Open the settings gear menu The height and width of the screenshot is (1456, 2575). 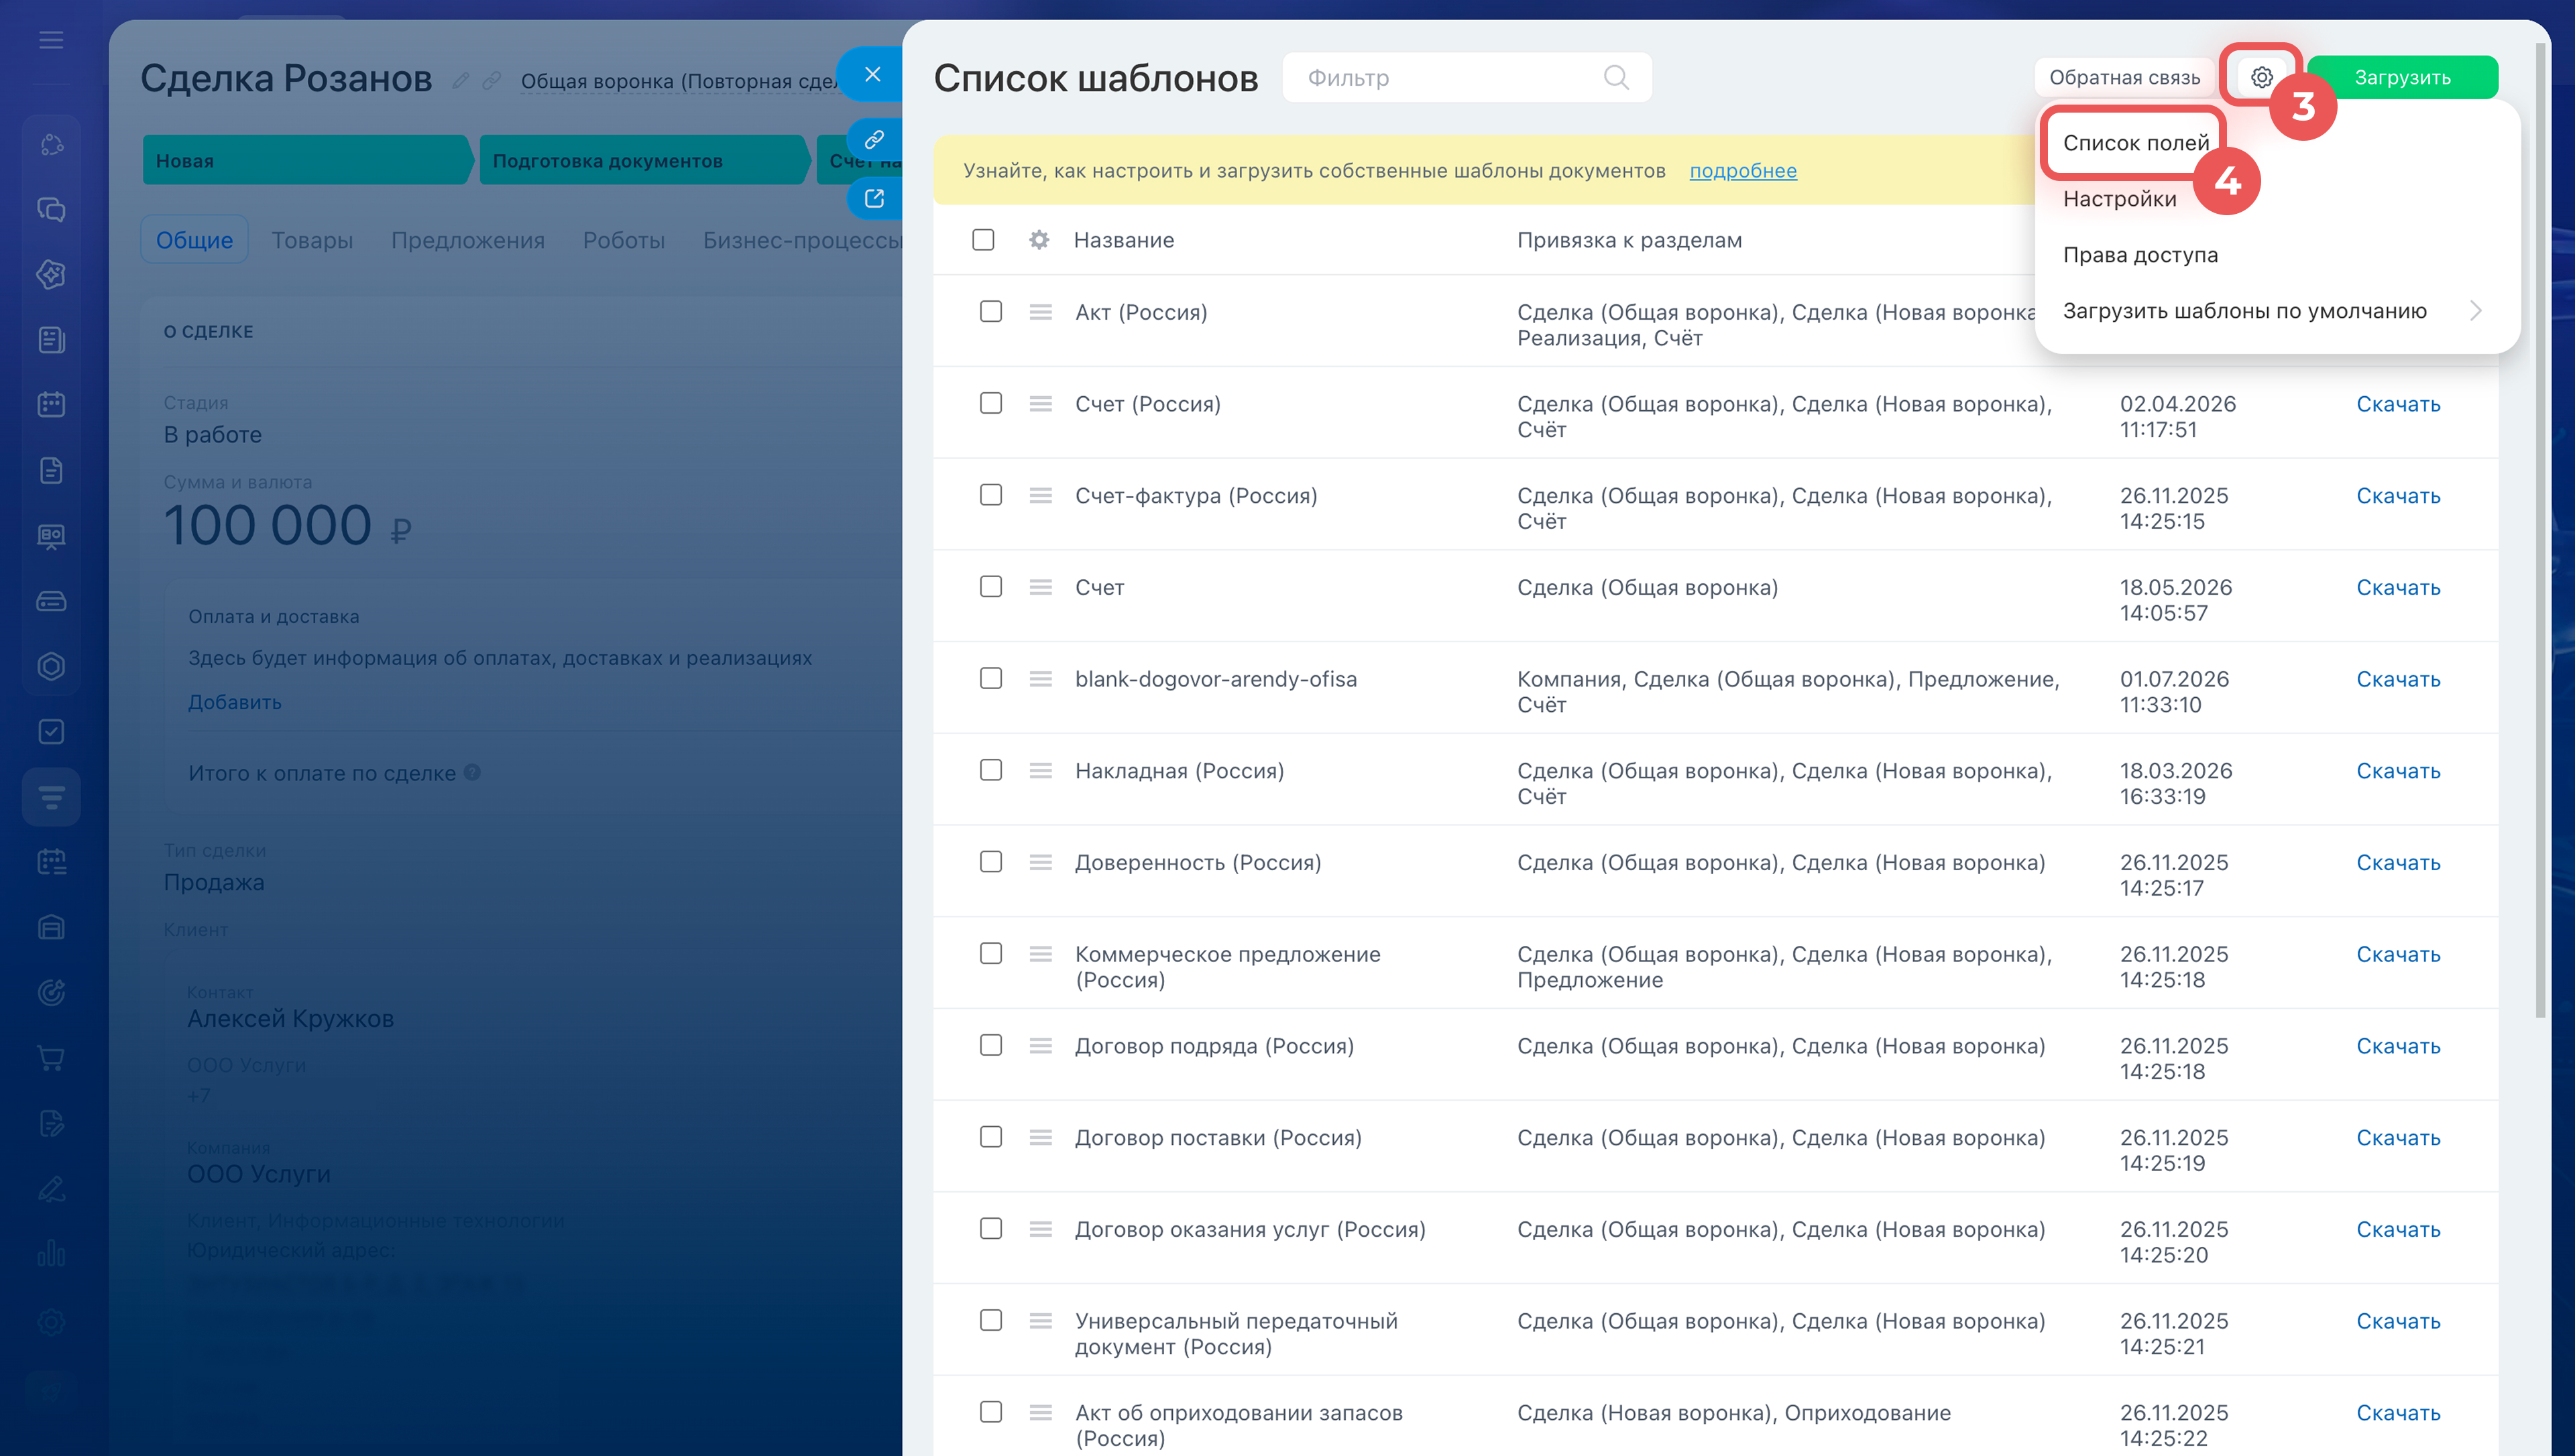click(2261, 77)
